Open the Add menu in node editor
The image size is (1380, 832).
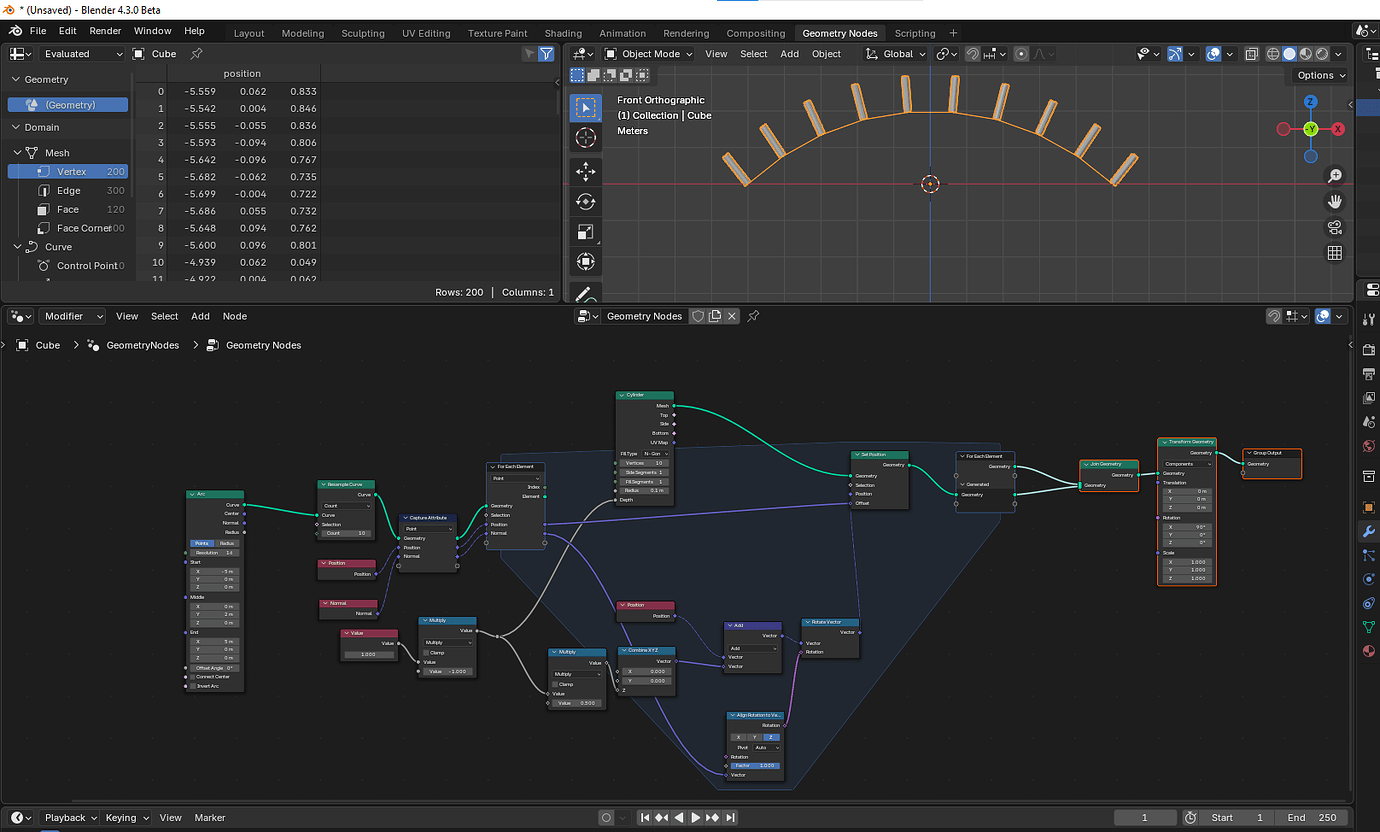pyautogui.click(x=200, y=316)
